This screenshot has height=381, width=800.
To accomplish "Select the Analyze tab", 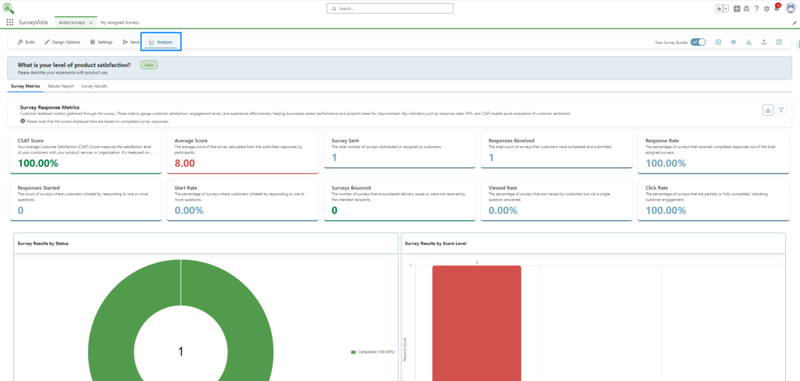I will pyautogui.click(x=161, y=42).
